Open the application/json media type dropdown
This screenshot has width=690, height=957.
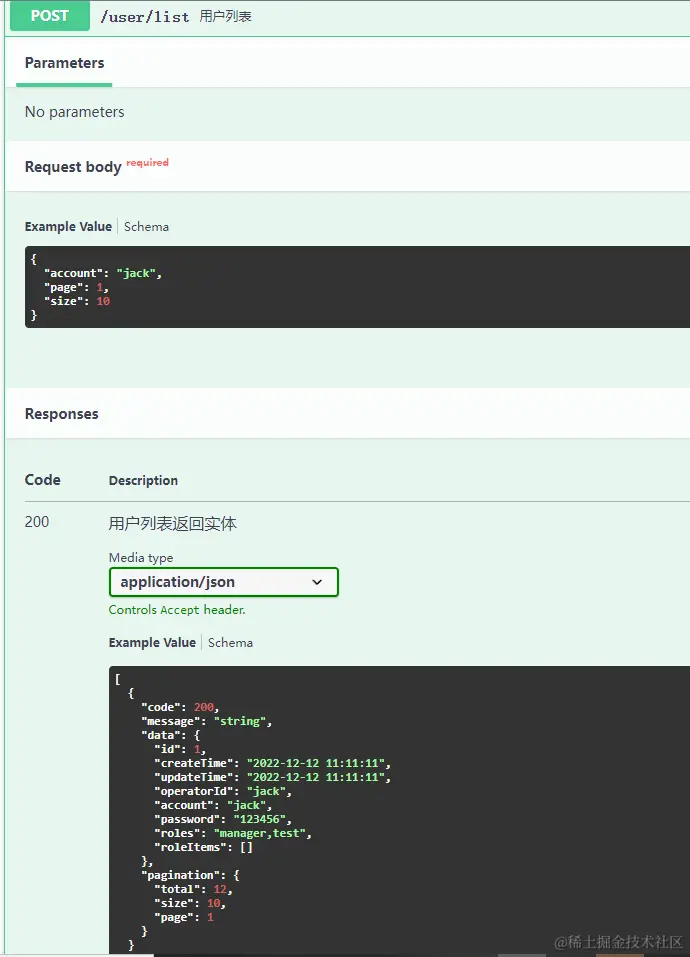click(x=223, y=582)
